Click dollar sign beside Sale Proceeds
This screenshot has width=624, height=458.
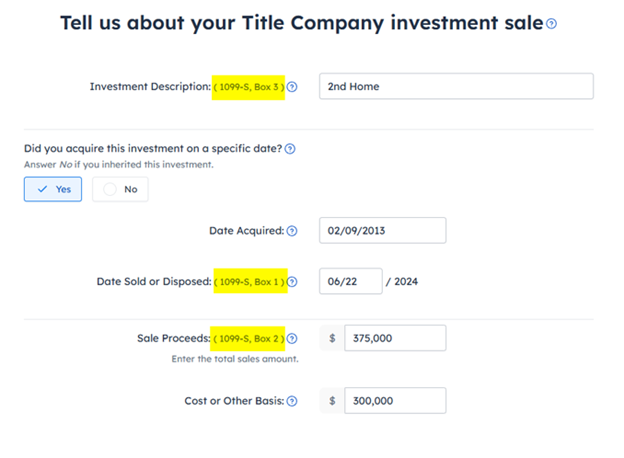coord(332,338)
